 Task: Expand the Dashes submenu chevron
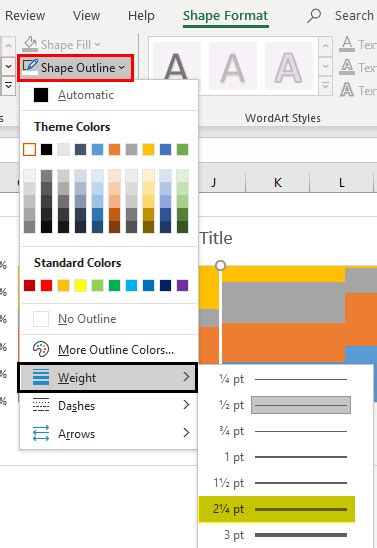pyautogui.click(x=186, y=405)
